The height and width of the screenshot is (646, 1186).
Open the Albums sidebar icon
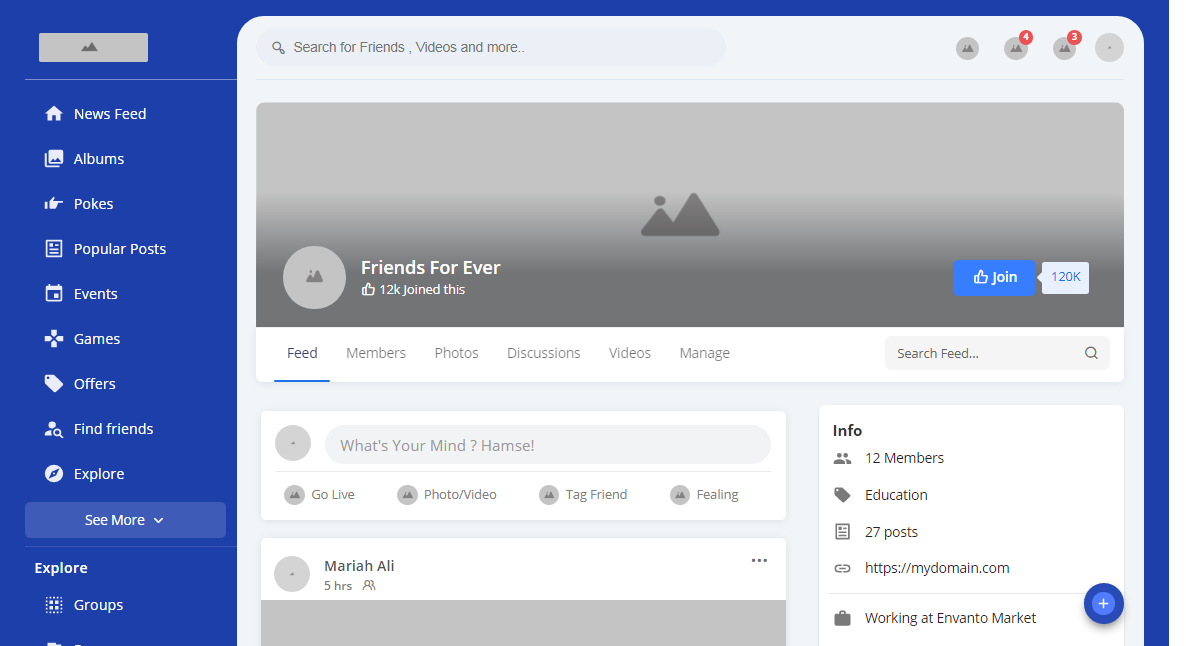(54, 159)
